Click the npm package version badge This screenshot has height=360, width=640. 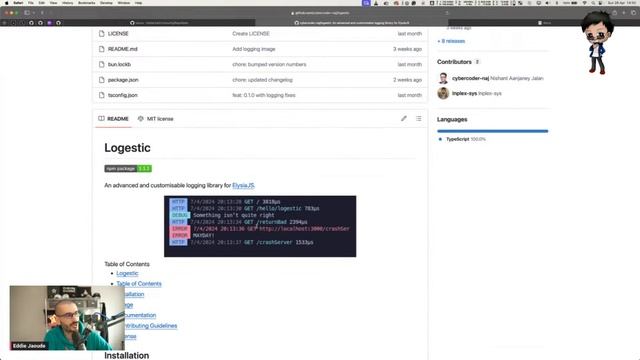click(128, 169)
